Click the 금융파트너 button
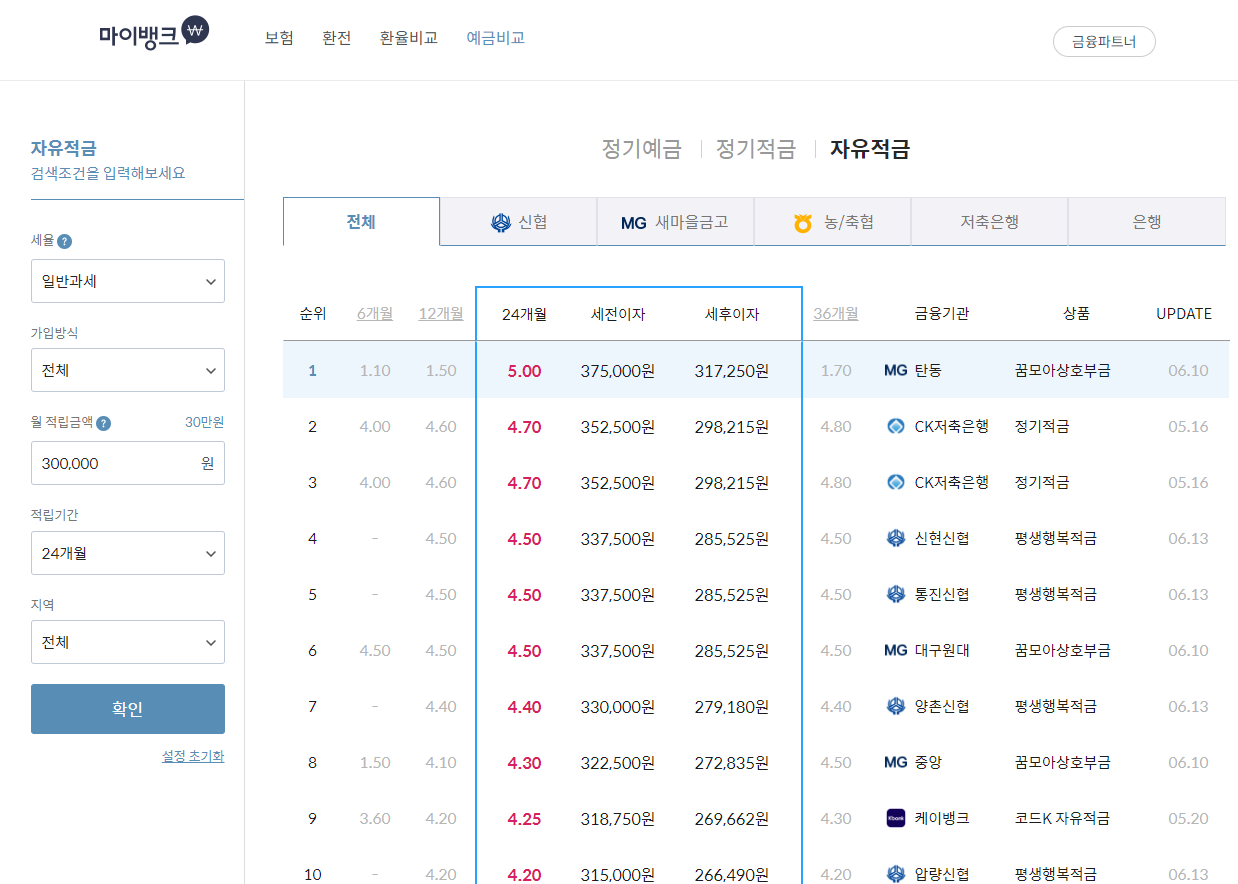 (1104, 42)
